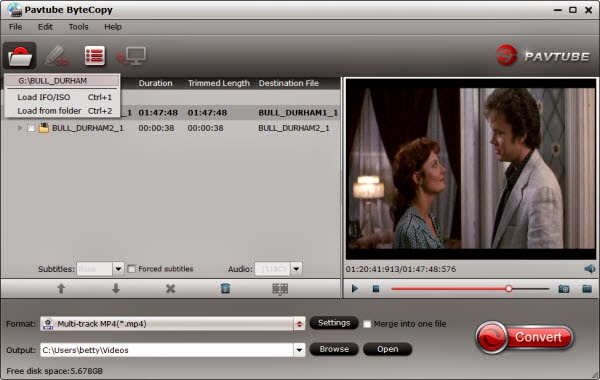Click the Destination File column header

coord(289,83)
